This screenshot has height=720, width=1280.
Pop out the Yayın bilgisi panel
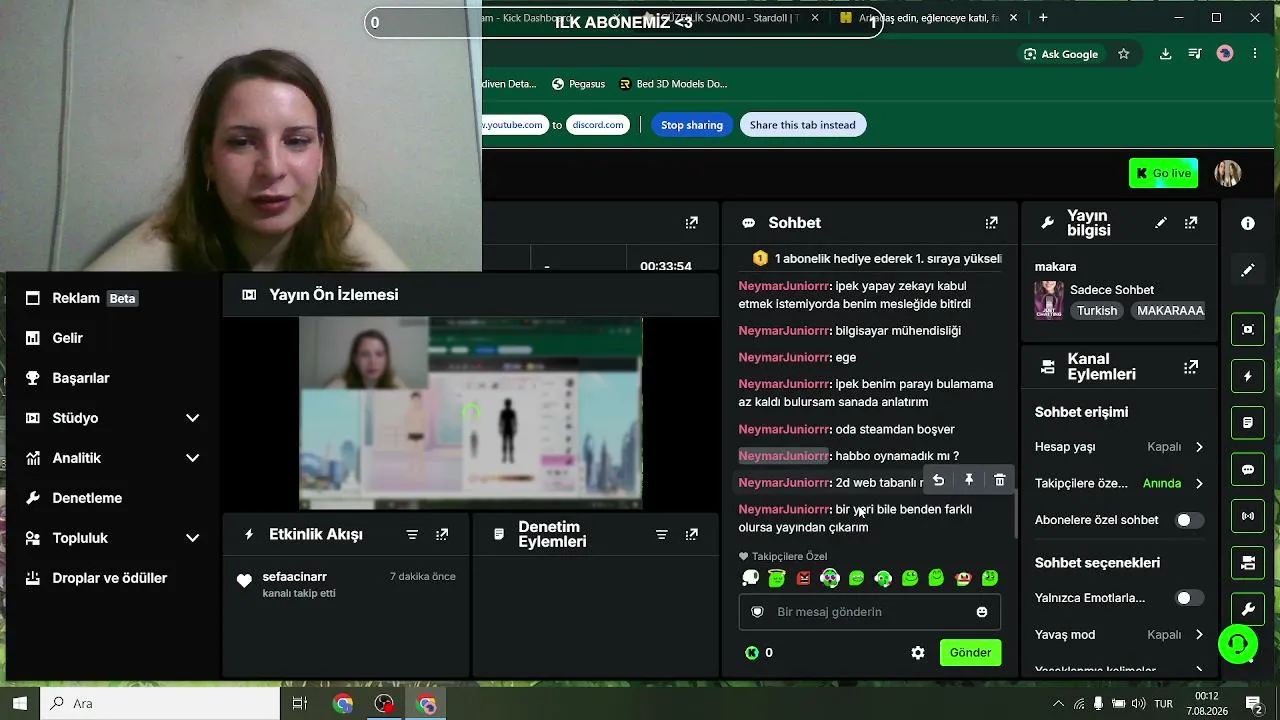(1191, 223)
